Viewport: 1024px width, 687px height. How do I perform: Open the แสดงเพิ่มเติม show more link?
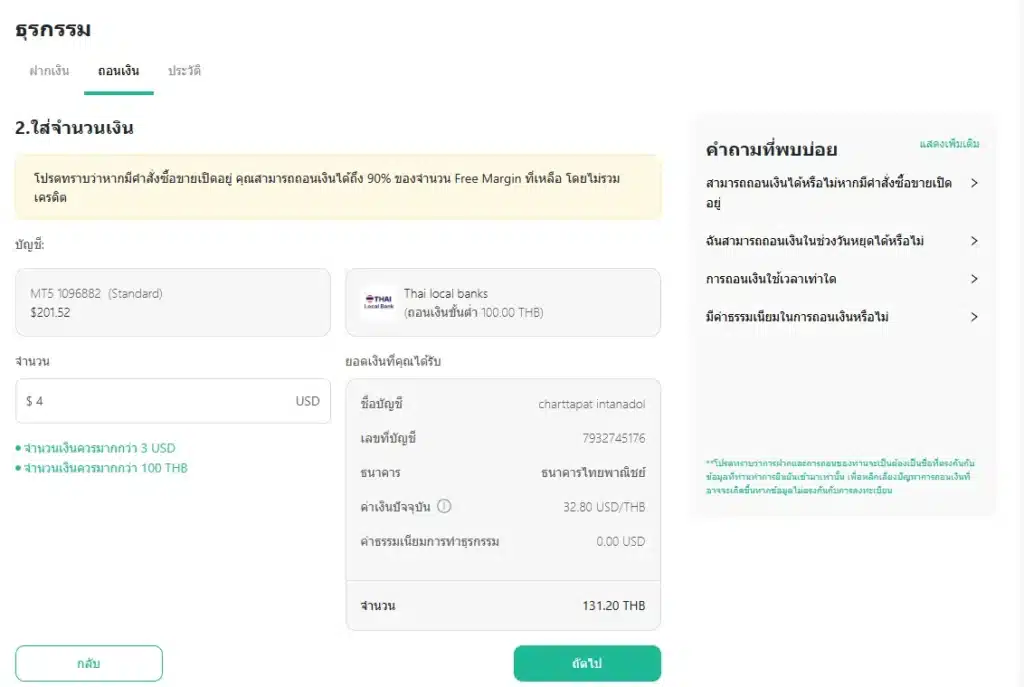click(949, 144)
